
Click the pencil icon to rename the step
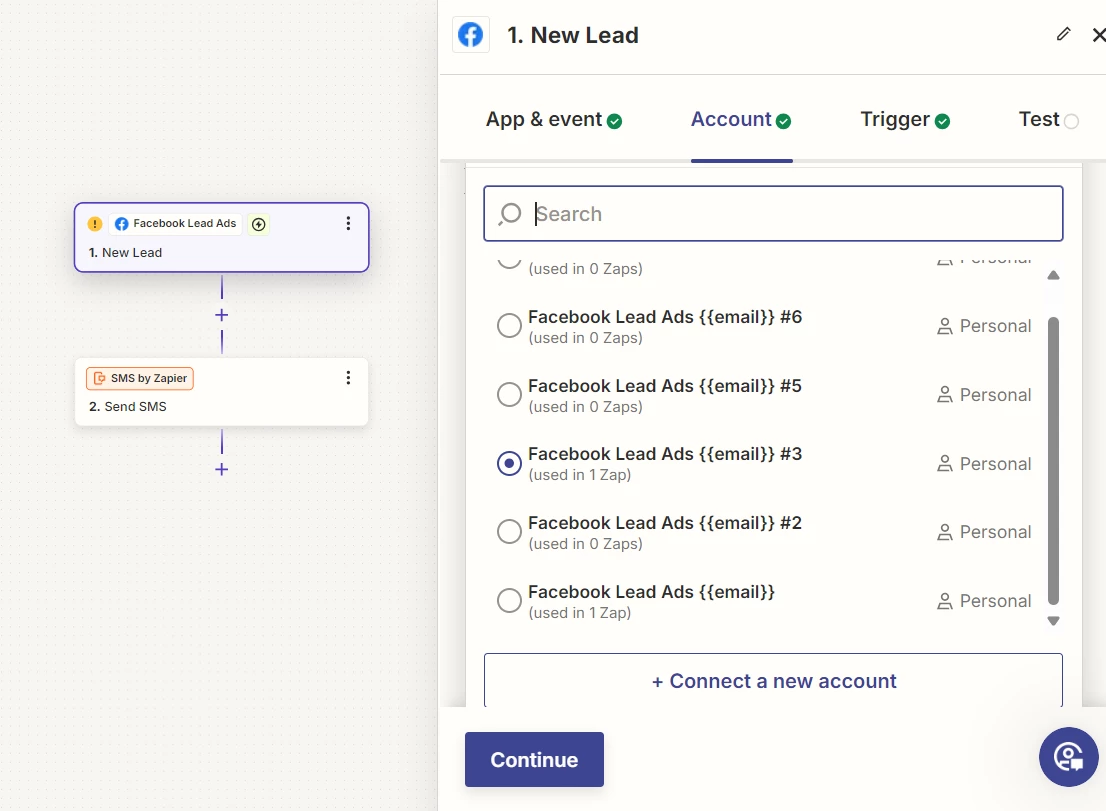[1063, 34]
